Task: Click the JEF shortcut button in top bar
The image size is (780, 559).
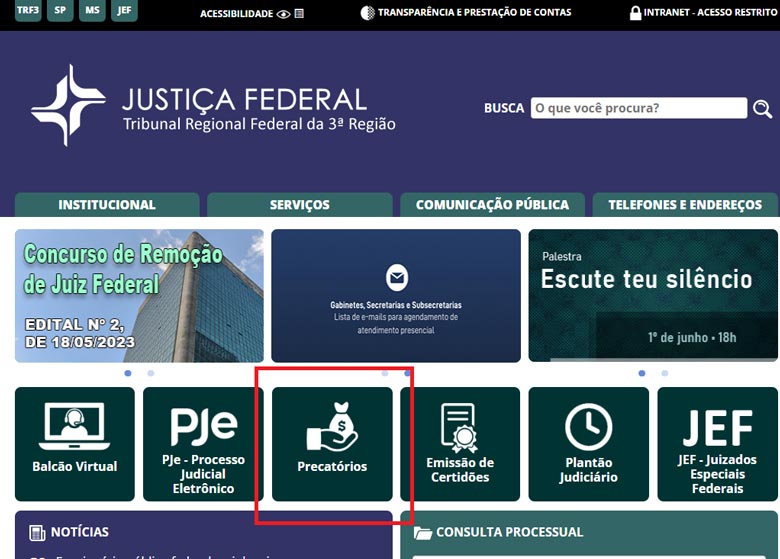Action: pos(124,10)
